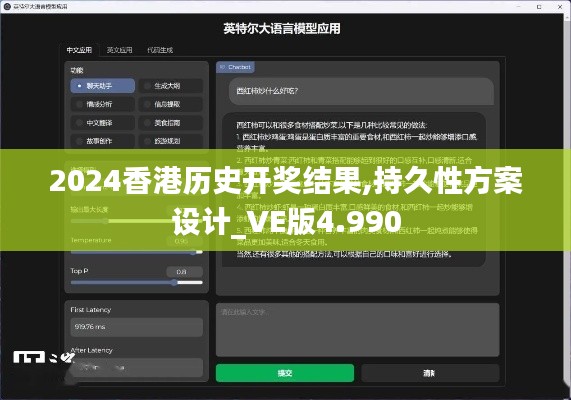The image size is (571, 400).
Task: Click the Chatbot label icon
Action: (223, 67)
